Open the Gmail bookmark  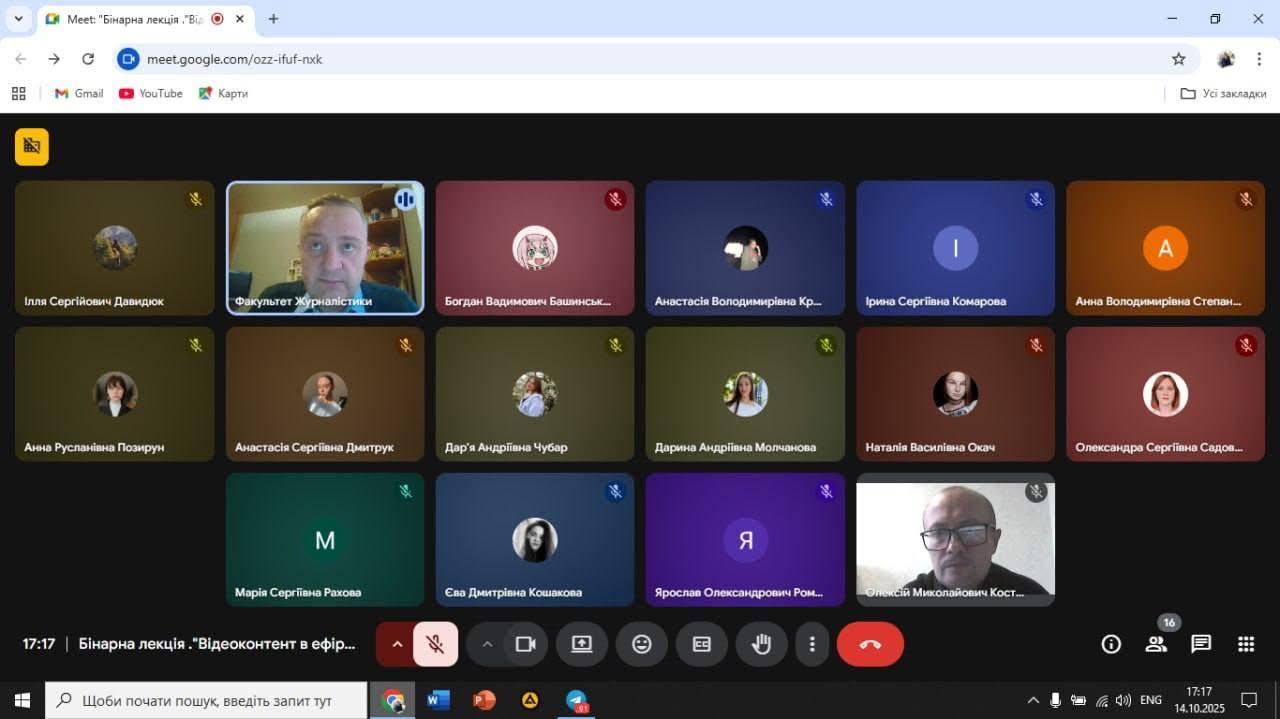pos(79,93)
